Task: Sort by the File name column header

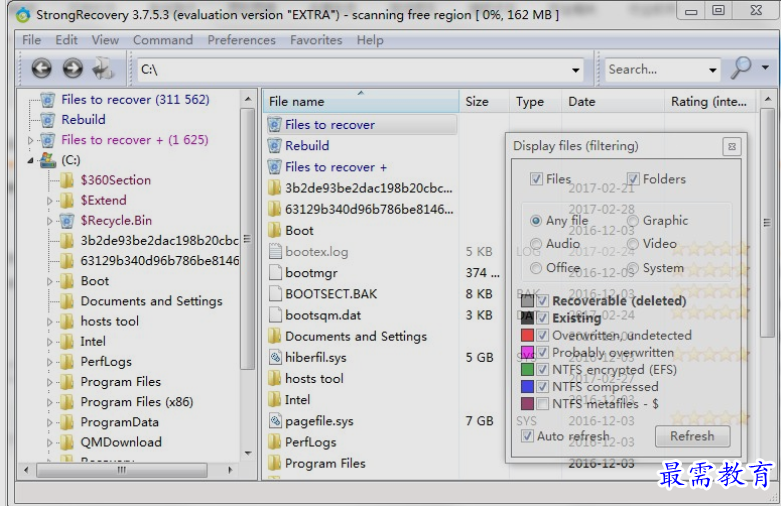Action: pyautogui.click(x=361, y=102)
